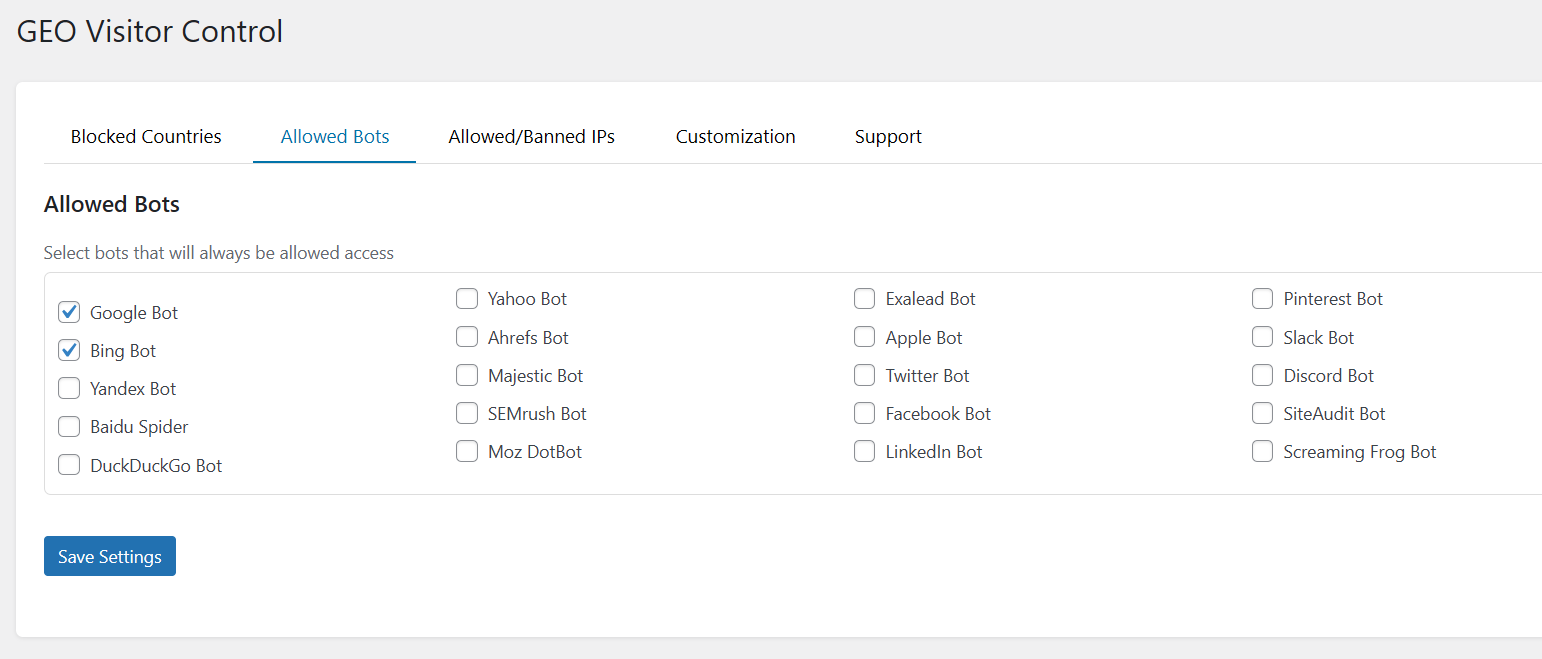Switch to Allowed/Banned IPs tab
The height and width of the screenshot is (659, 1542).
(531, 136)
